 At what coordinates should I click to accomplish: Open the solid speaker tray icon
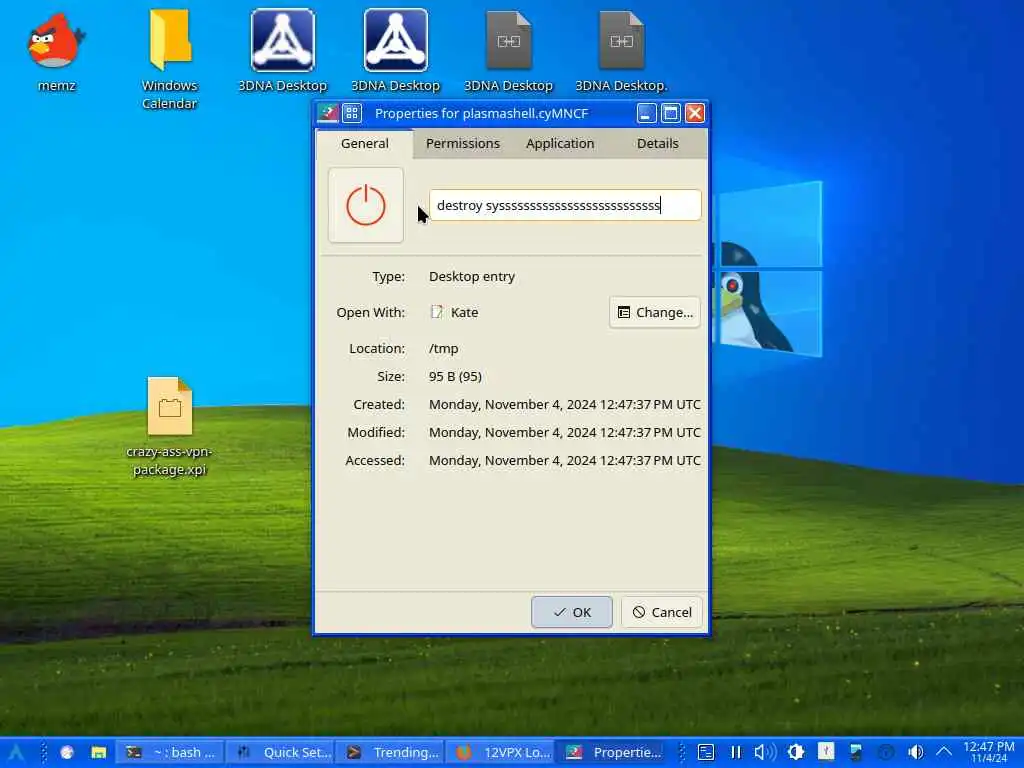[x=916, y=752]
